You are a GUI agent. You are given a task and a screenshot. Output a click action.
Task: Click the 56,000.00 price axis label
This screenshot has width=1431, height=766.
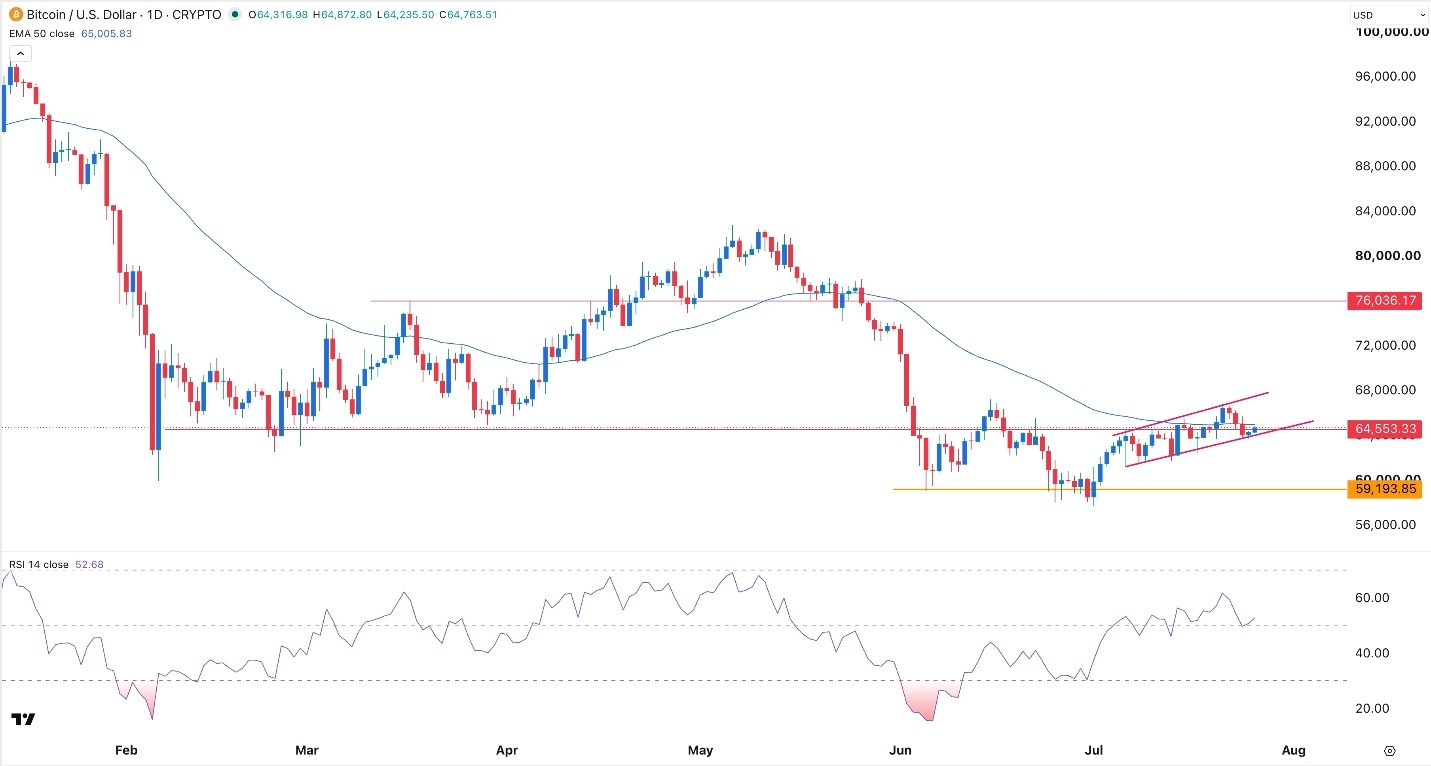pyautogui.click(x=1384, y=524)
